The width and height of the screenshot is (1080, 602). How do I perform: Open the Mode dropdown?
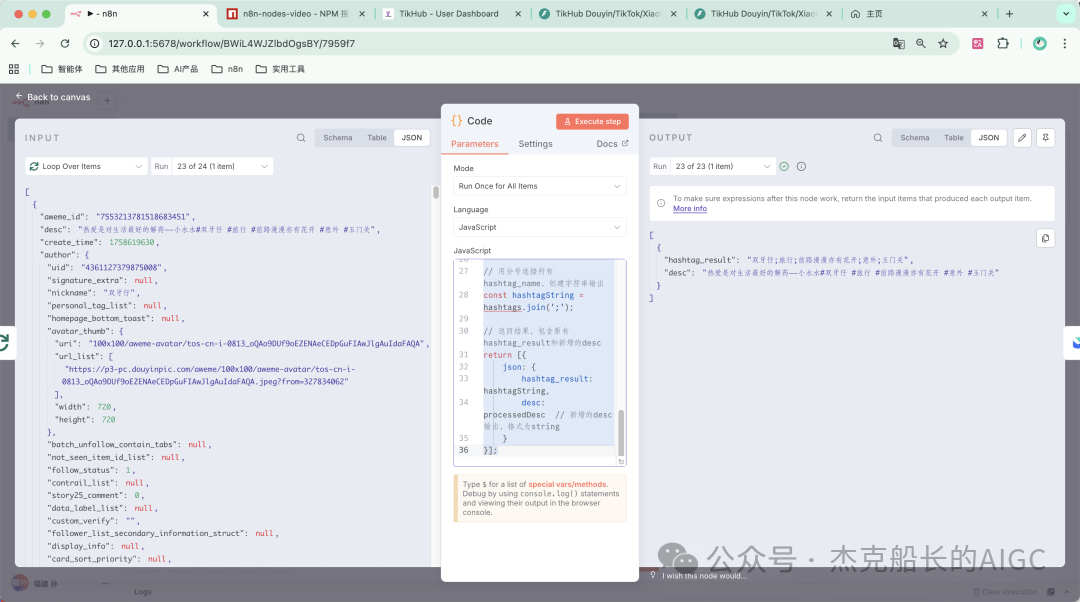[540, 186]
